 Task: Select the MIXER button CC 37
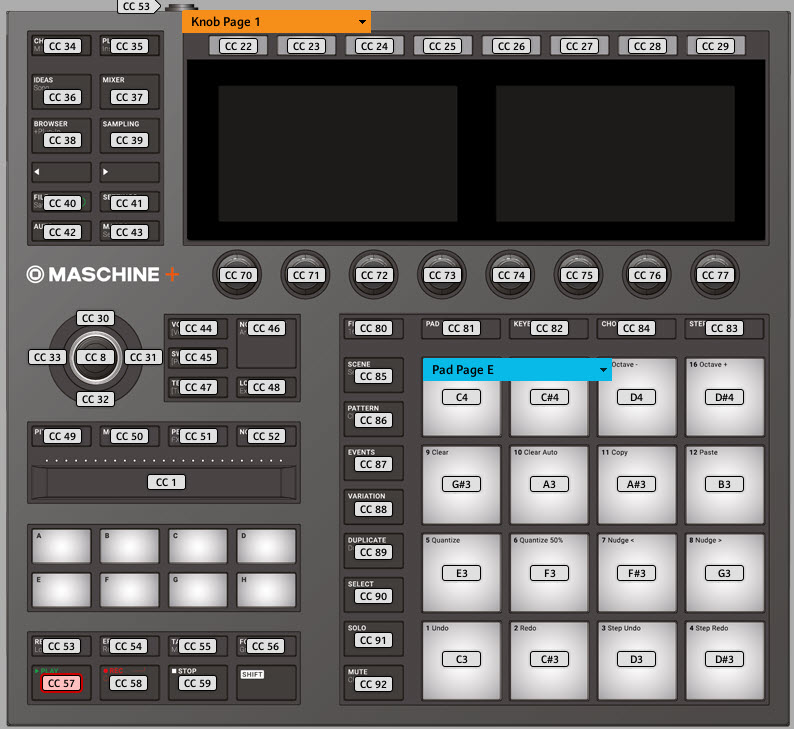pyautogui.click(x=130, y=92)
